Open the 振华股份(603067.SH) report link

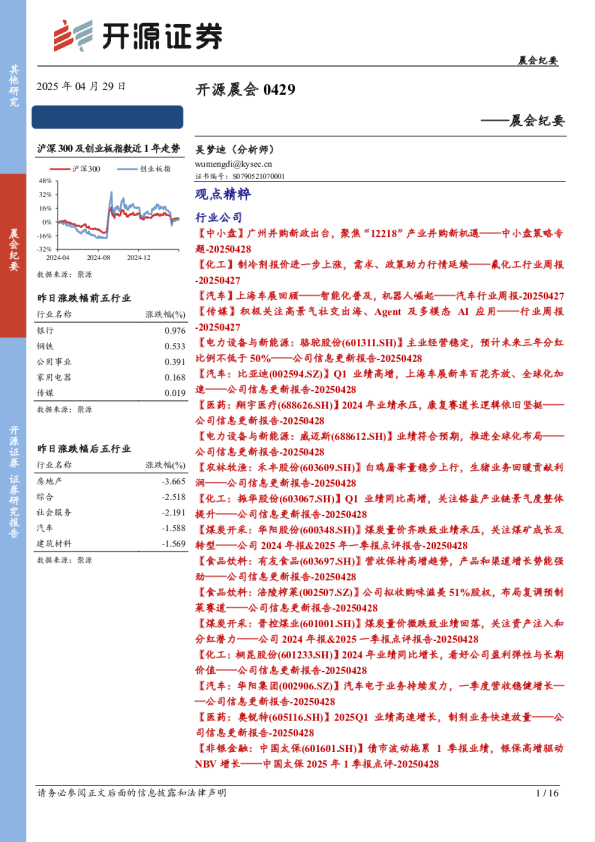(x=379, y=506)
